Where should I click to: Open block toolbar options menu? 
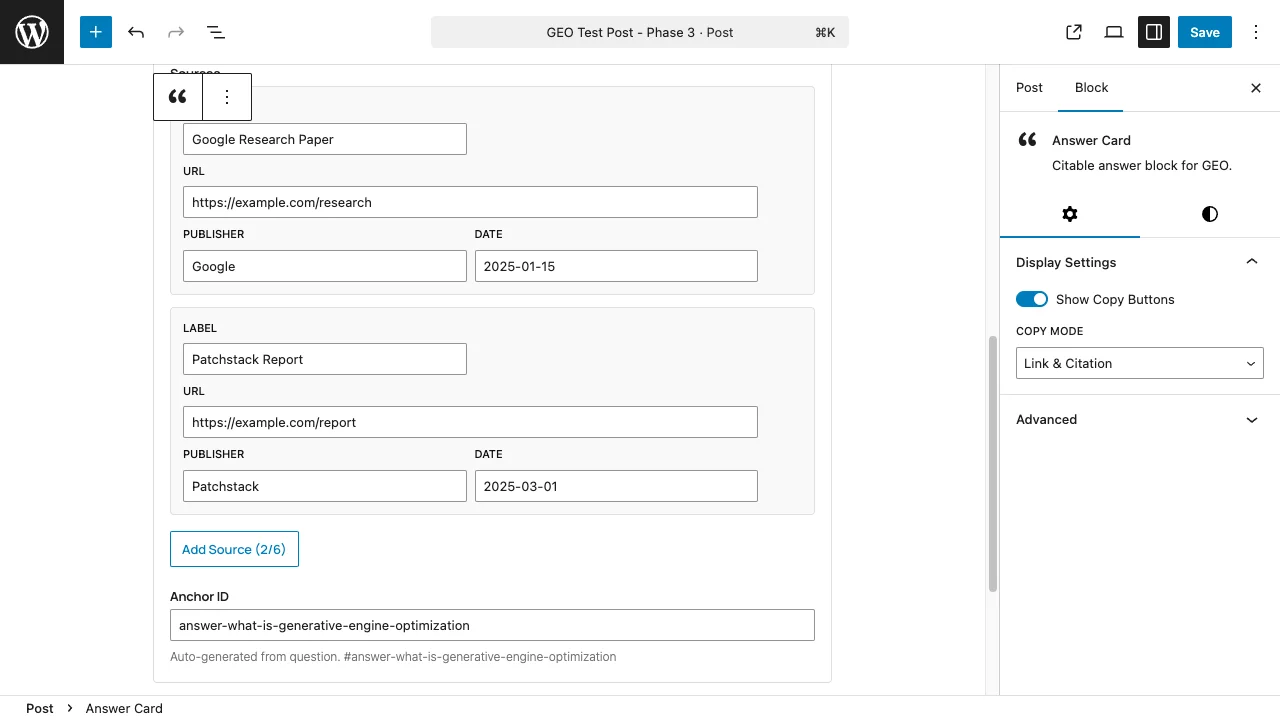[227, 97]
